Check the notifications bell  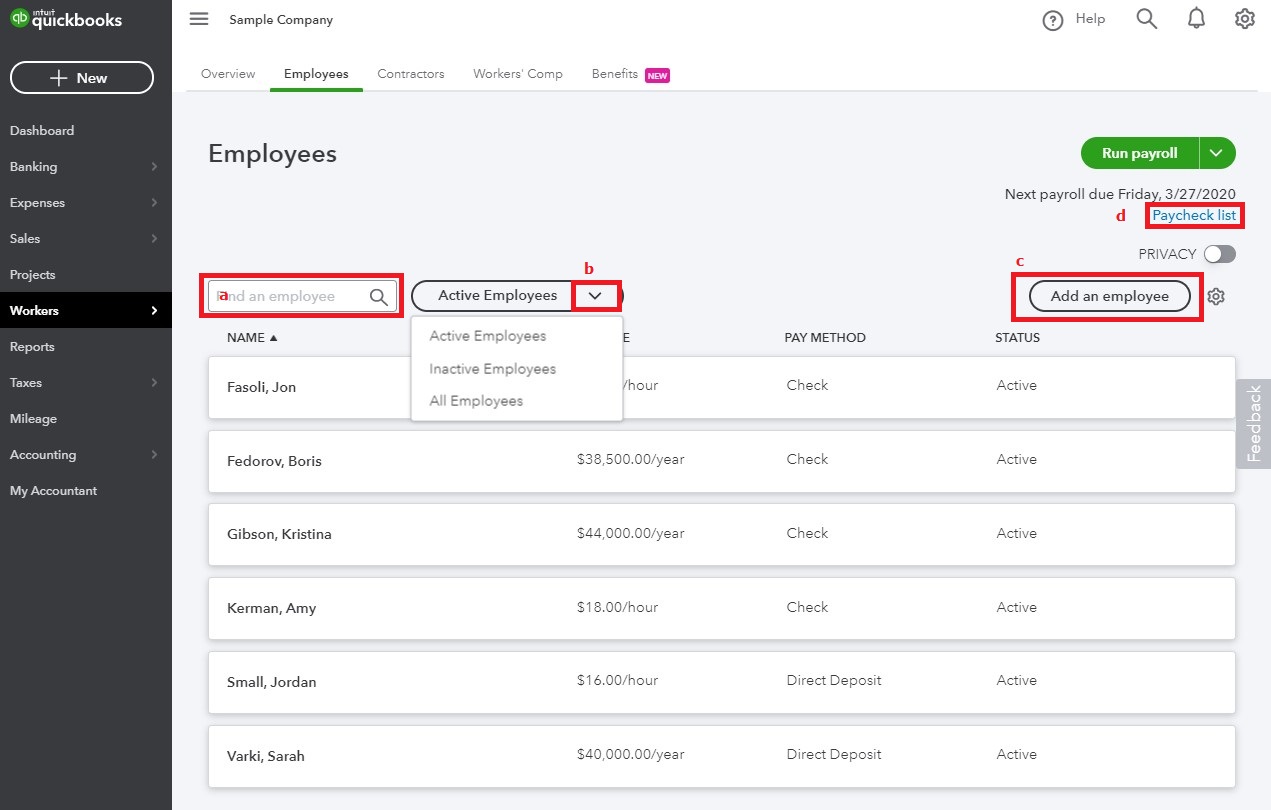coord(1196,19)
